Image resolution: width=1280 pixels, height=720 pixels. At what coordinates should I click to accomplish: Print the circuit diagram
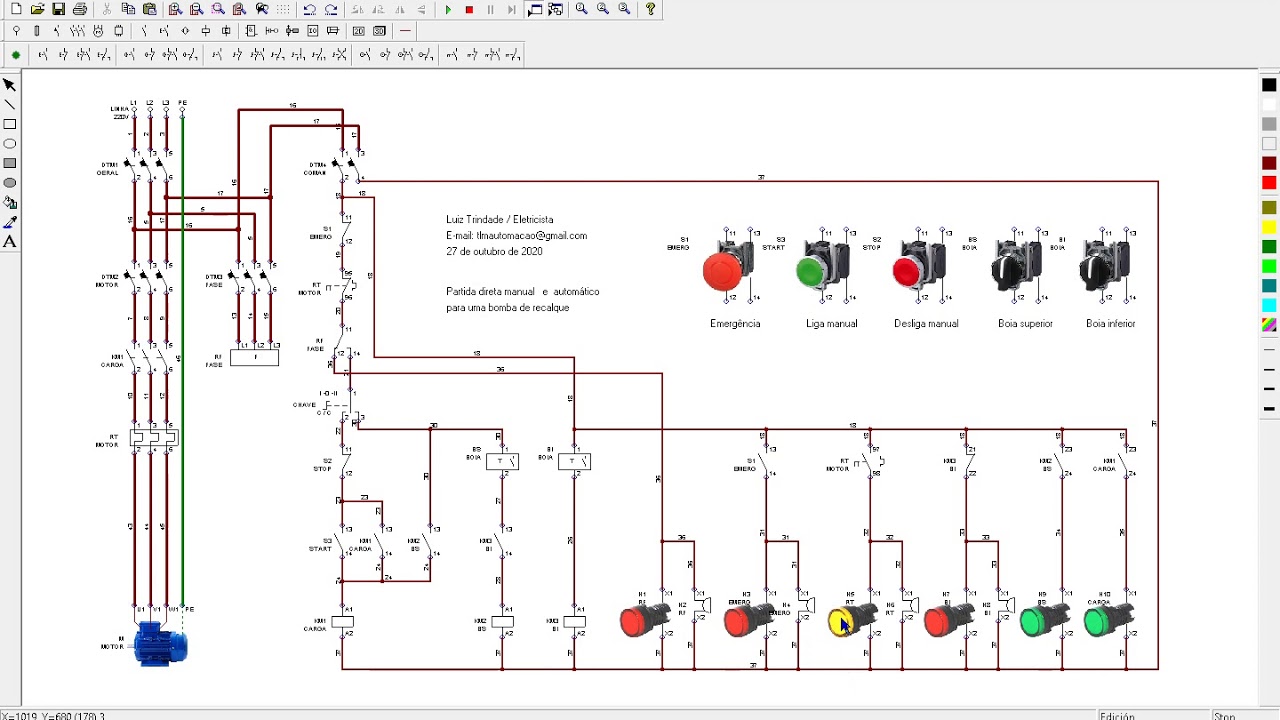[80, 9]
